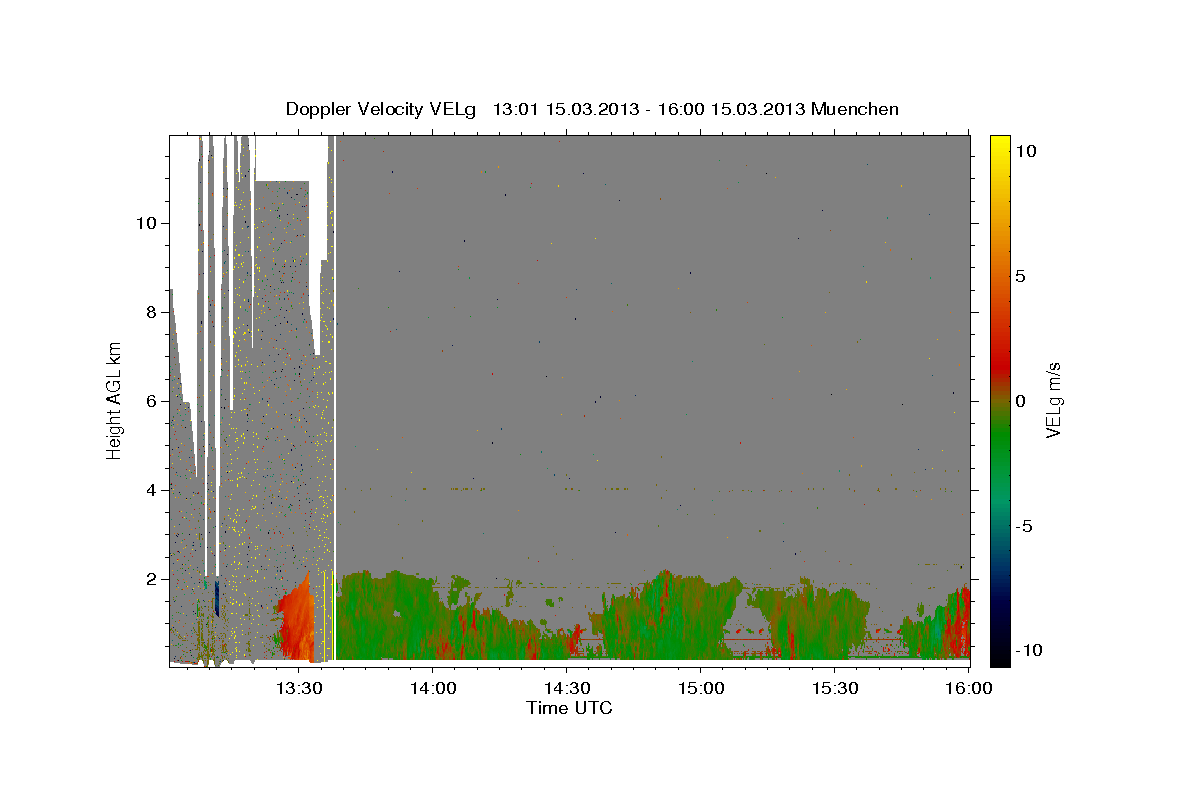The image size is (1200, 800).
Task: Click the colorbar value label -5
Action: coord(1024,526)
